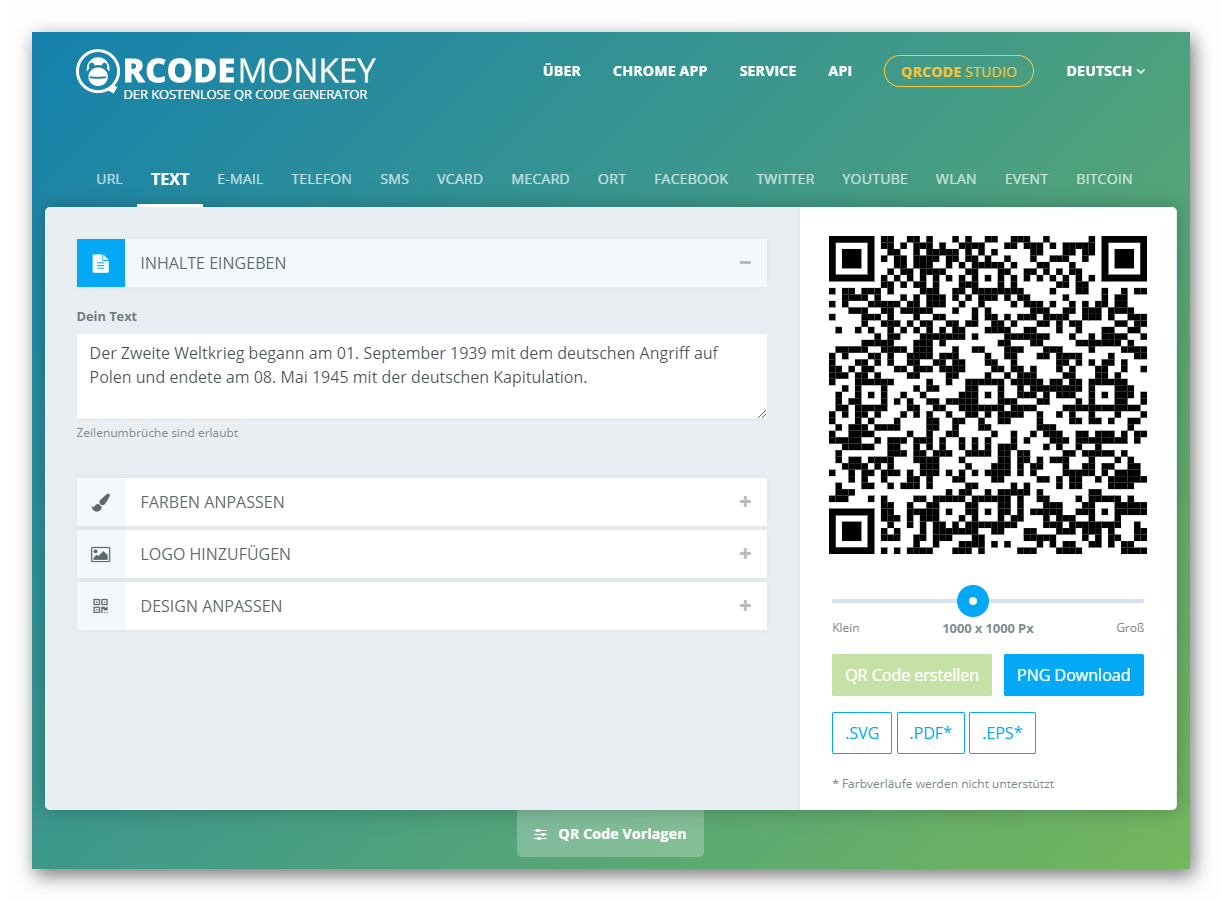Image resolution: width=1222 pixels, height=901 pixels.
Task: Click the 'Zeilenumbrüche sind erlaubt' hint
Action: (x=157, y=433)
